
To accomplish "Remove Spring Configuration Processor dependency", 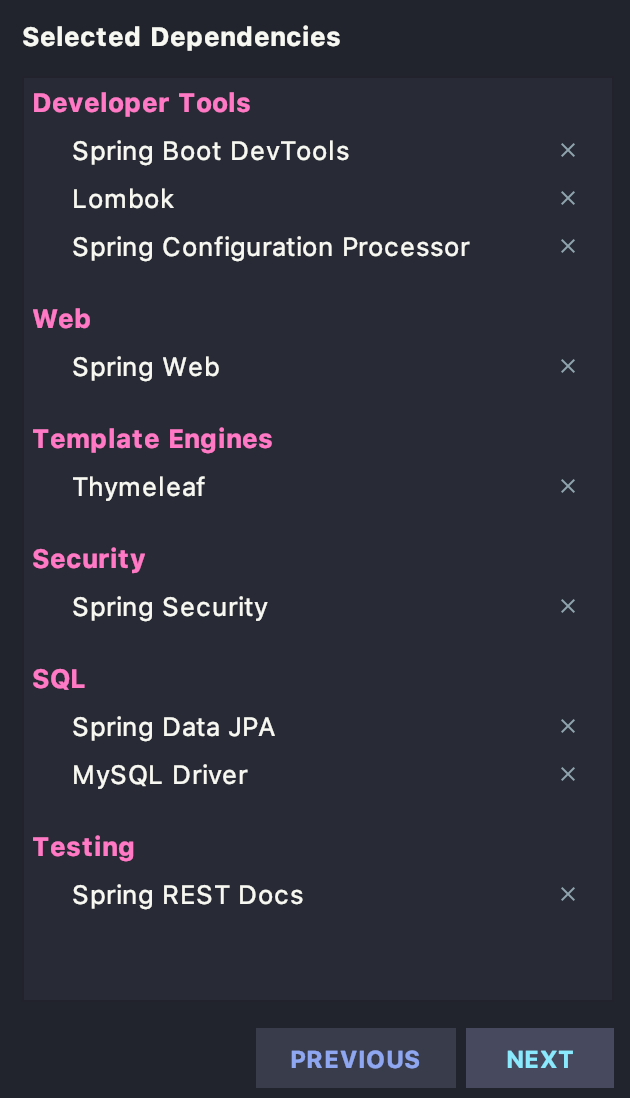I will coord(568,246).
